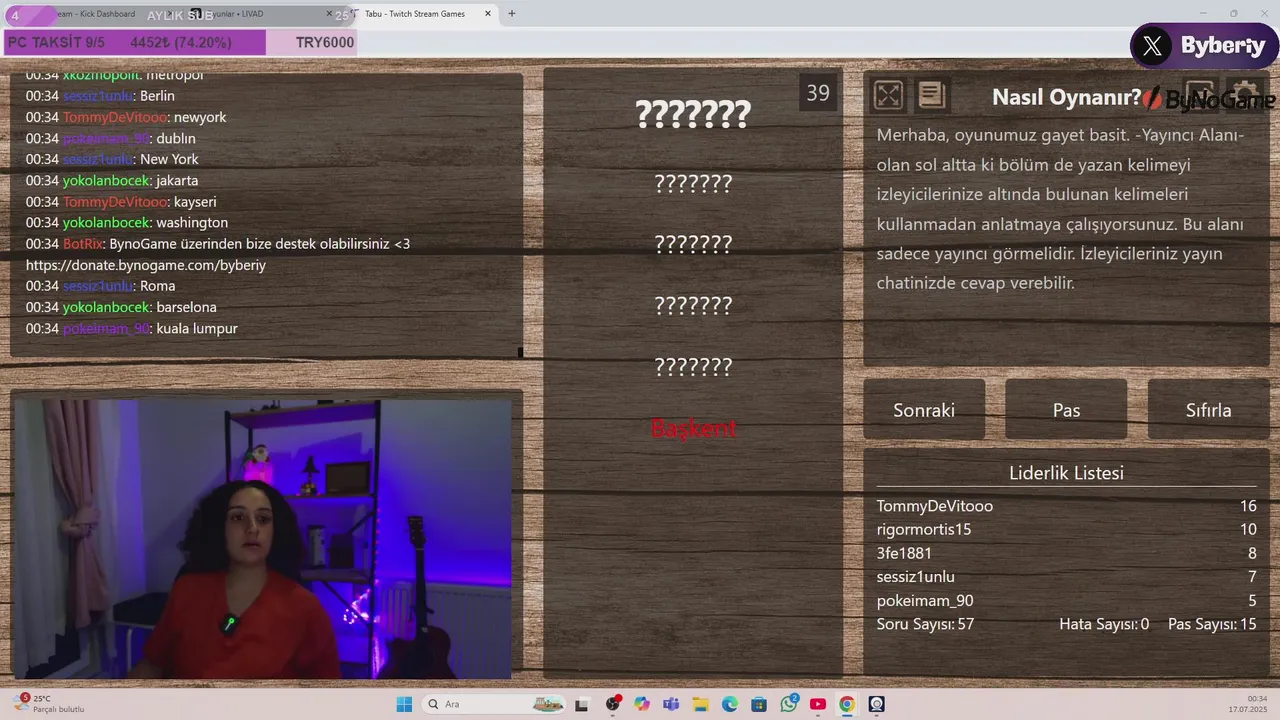1280x720 pixels.
Task: Select sessiz1unlu in the leaderboard
Action: [x=916, y=577]
